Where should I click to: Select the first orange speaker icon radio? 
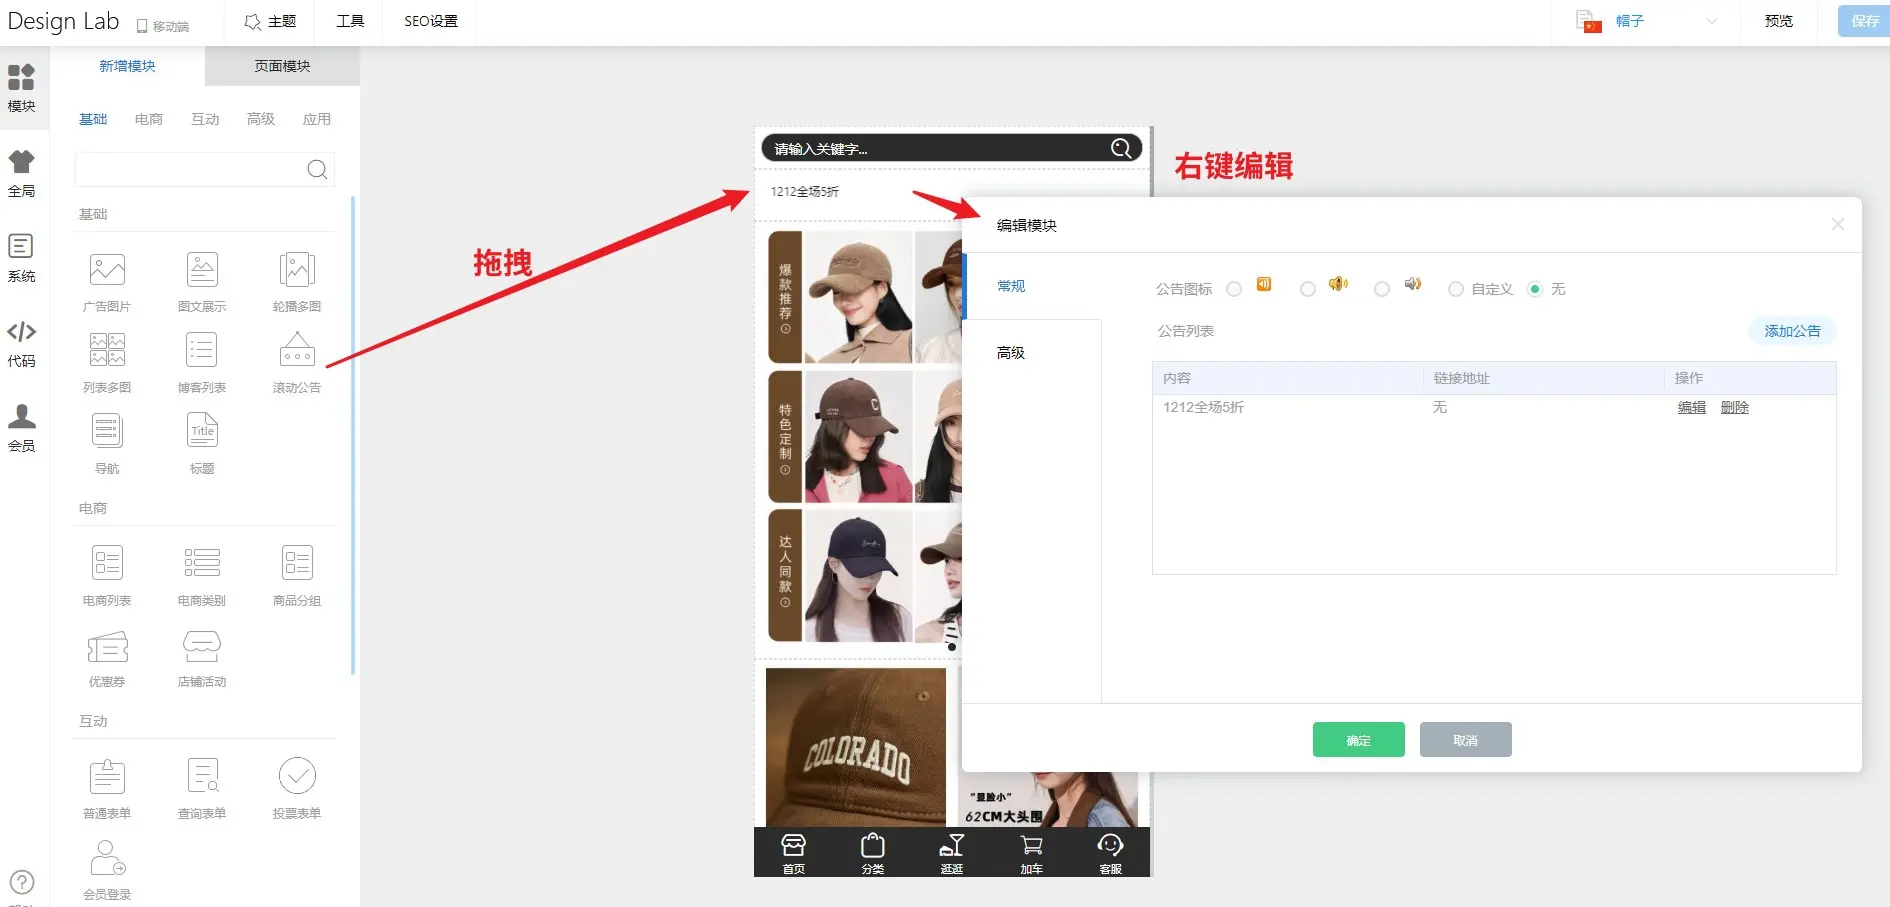tap(1234, 289)
